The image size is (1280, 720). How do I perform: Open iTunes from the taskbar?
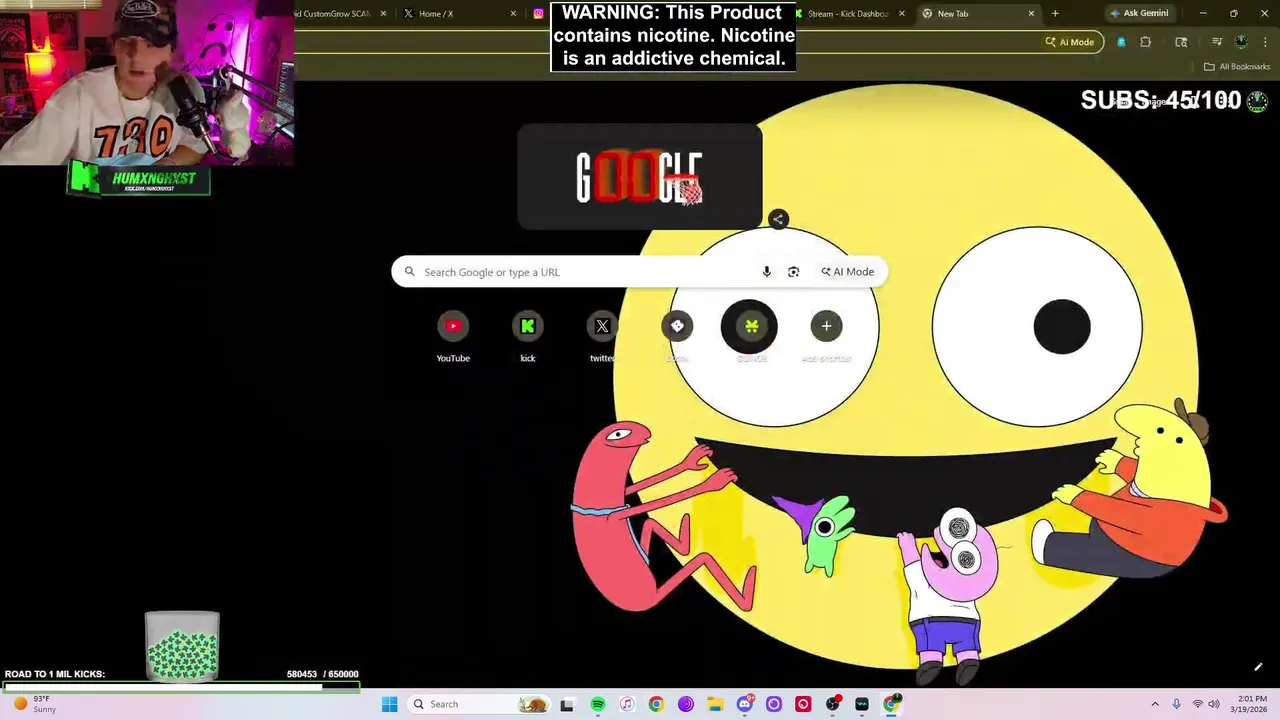(x=626, y=704)
